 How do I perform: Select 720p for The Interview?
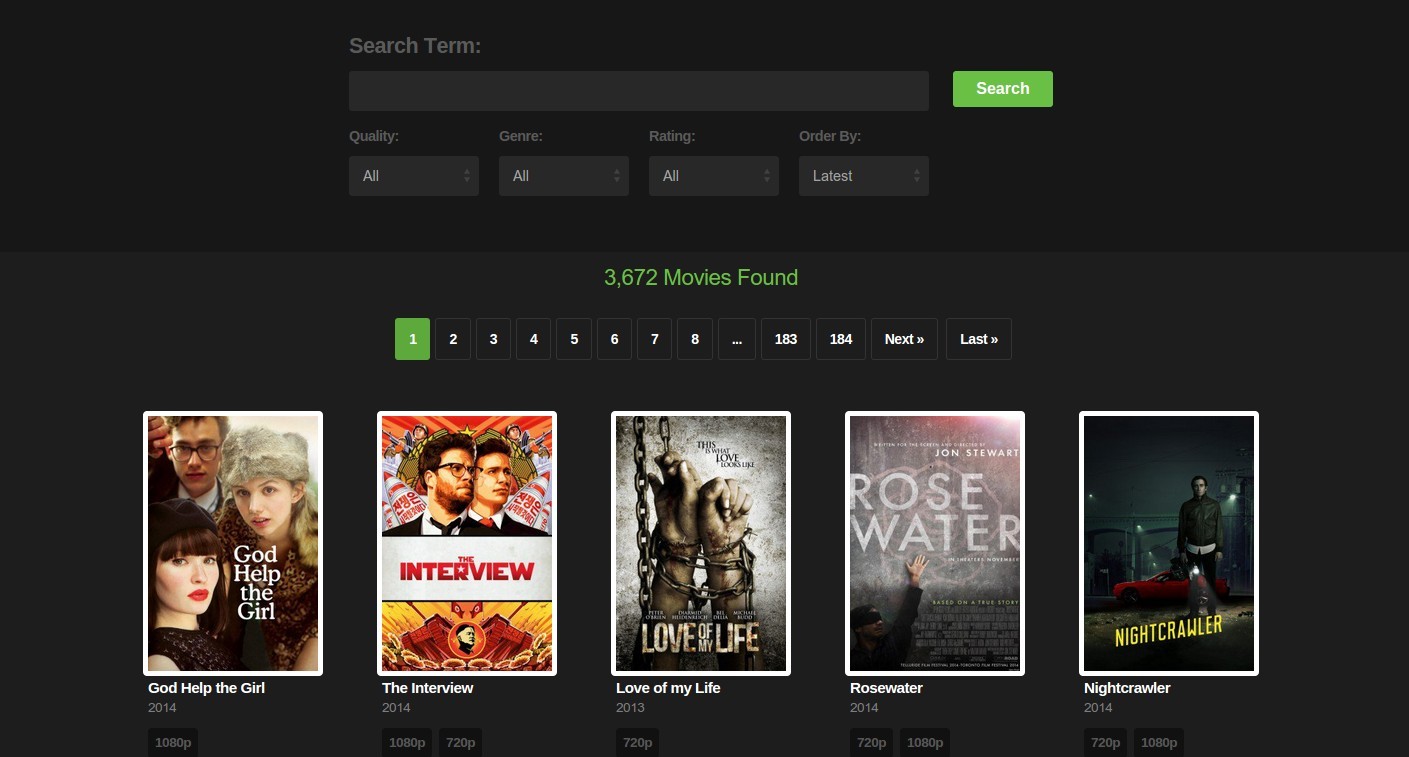click(460, 742)
